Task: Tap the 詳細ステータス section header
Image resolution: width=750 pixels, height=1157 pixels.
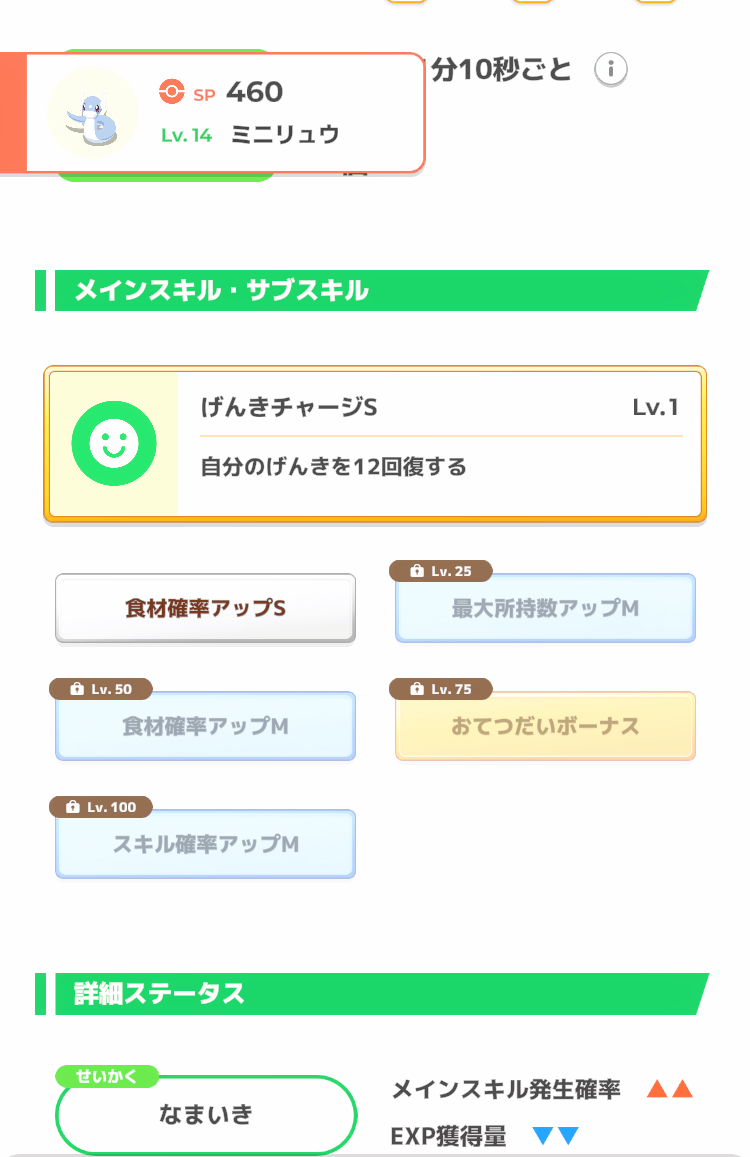Action: pyautogui.click(x=160, y=993)
